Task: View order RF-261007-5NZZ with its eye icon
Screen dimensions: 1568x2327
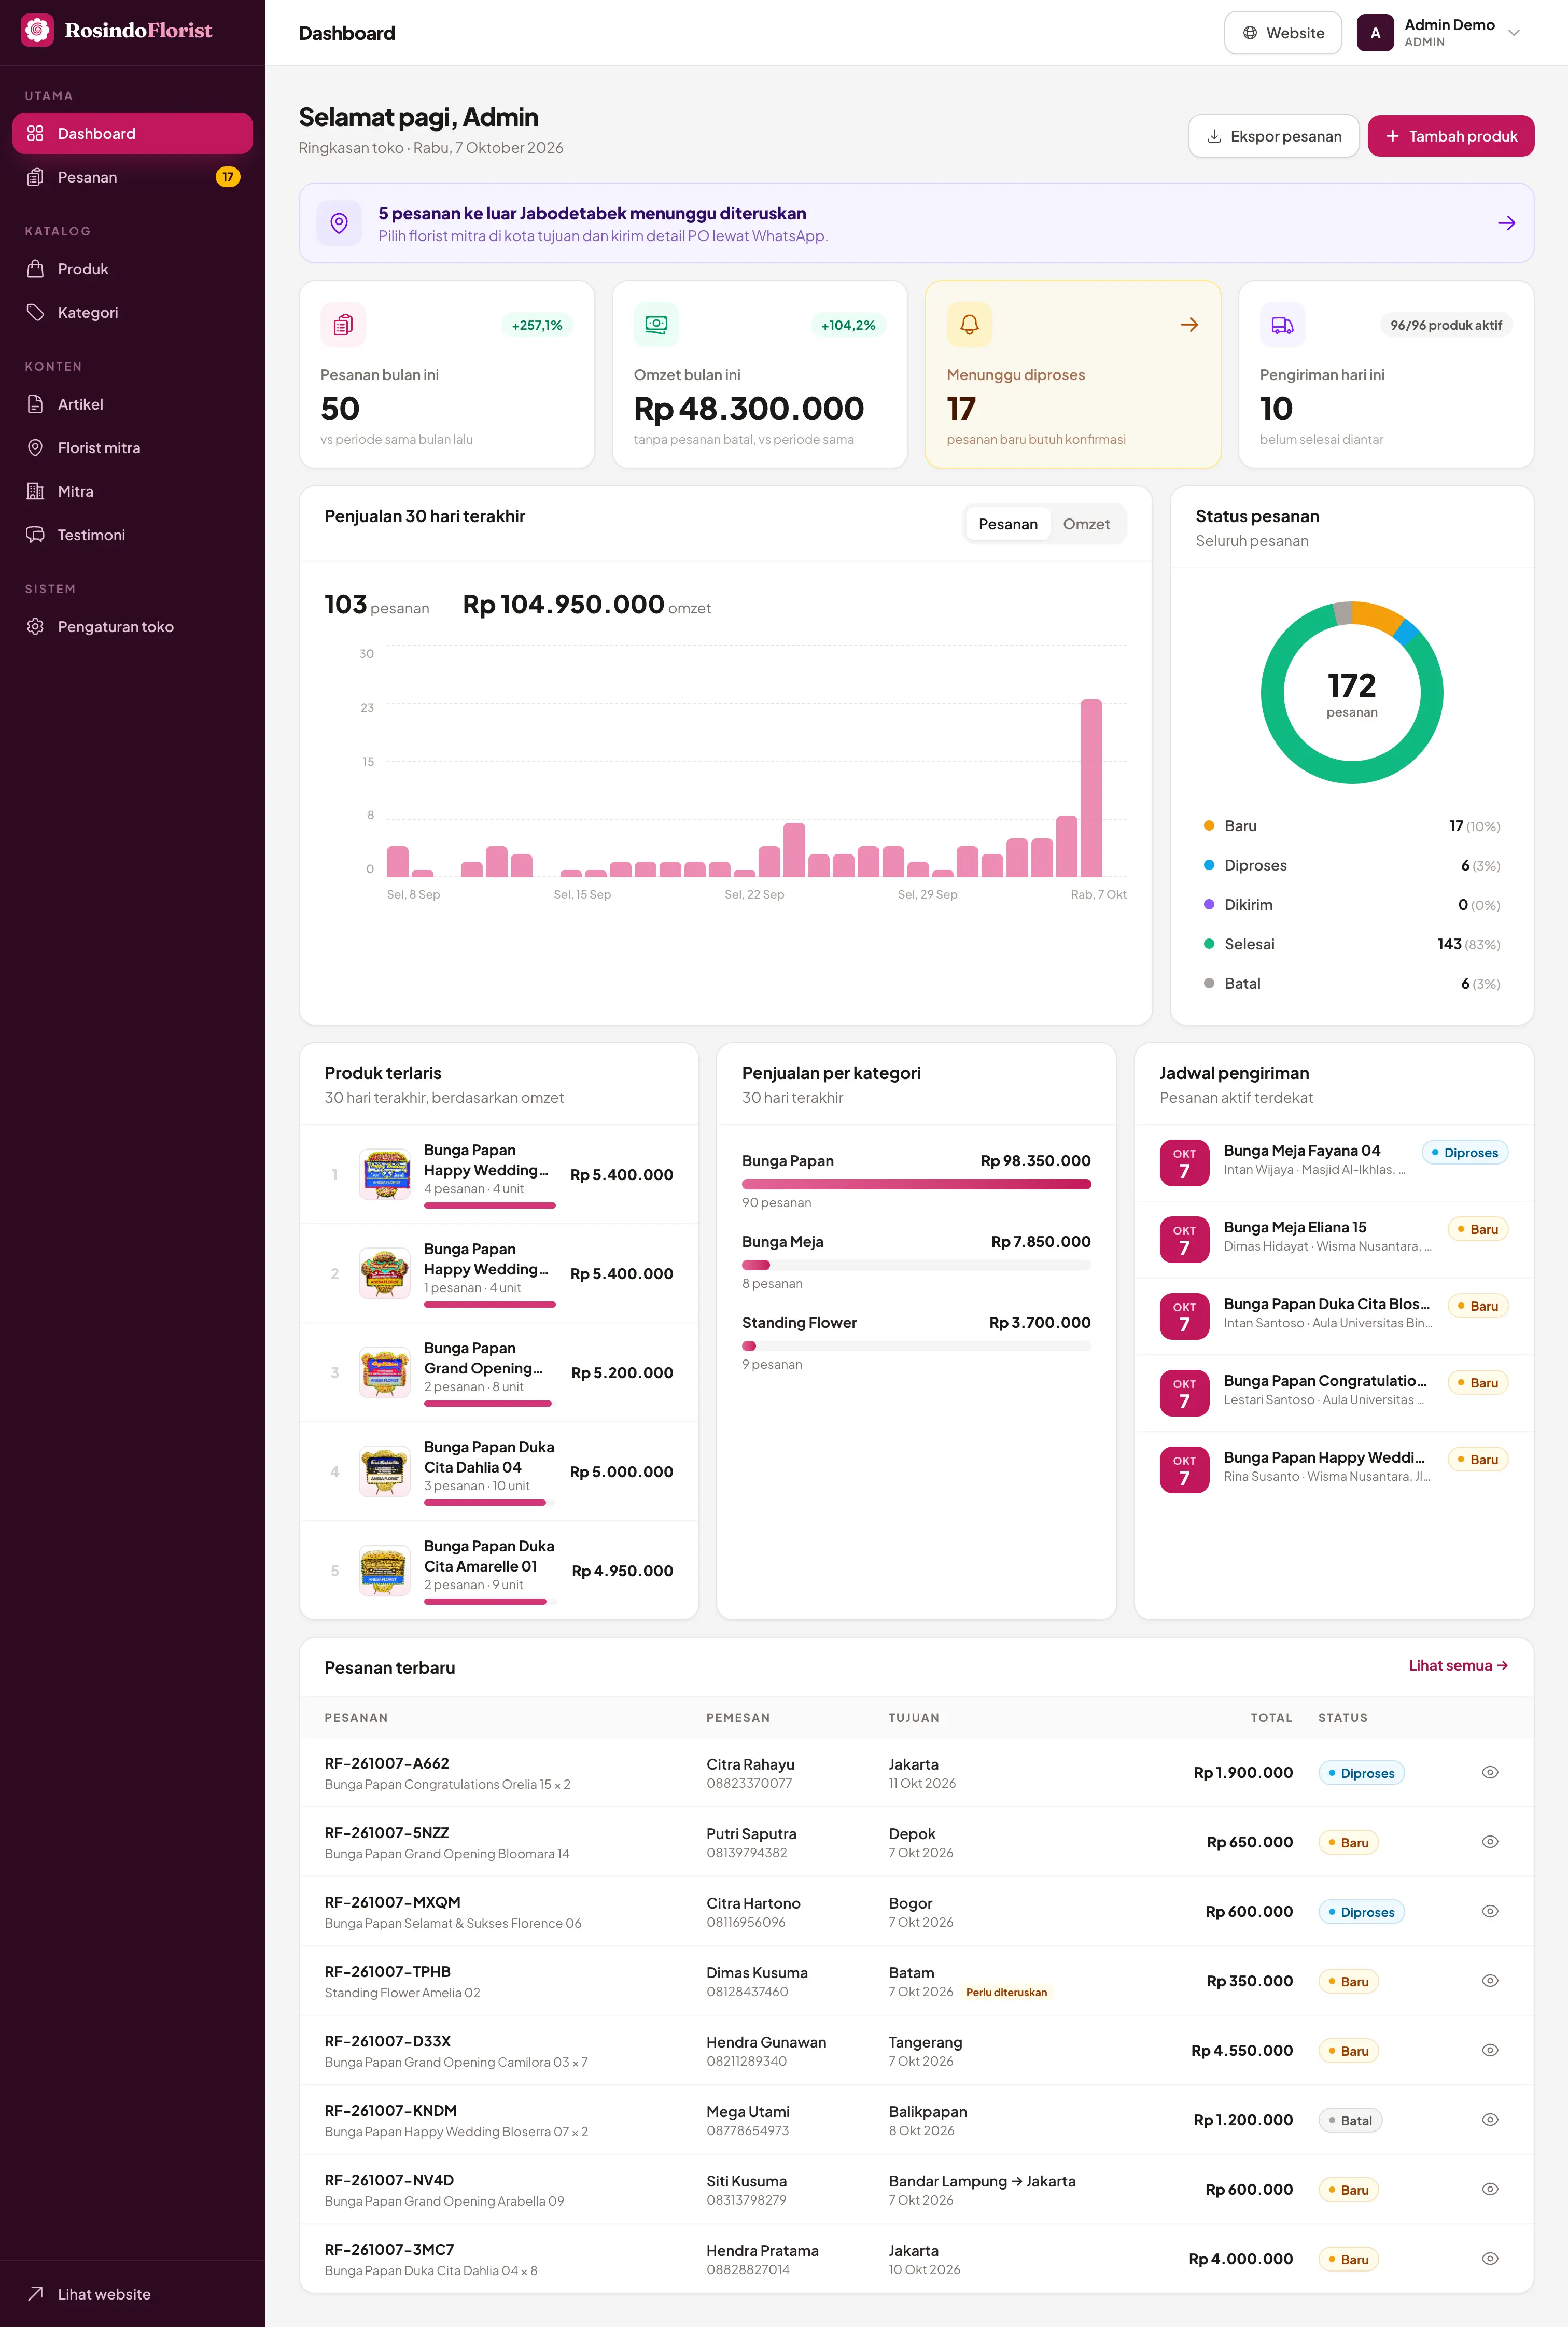Action: point(1489,1842)
